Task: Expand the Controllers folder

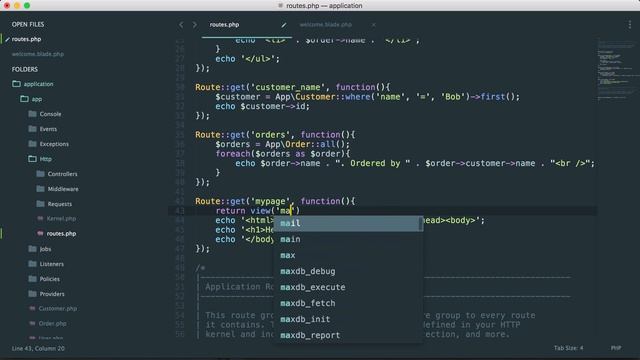Action: [x=62, y=174]
